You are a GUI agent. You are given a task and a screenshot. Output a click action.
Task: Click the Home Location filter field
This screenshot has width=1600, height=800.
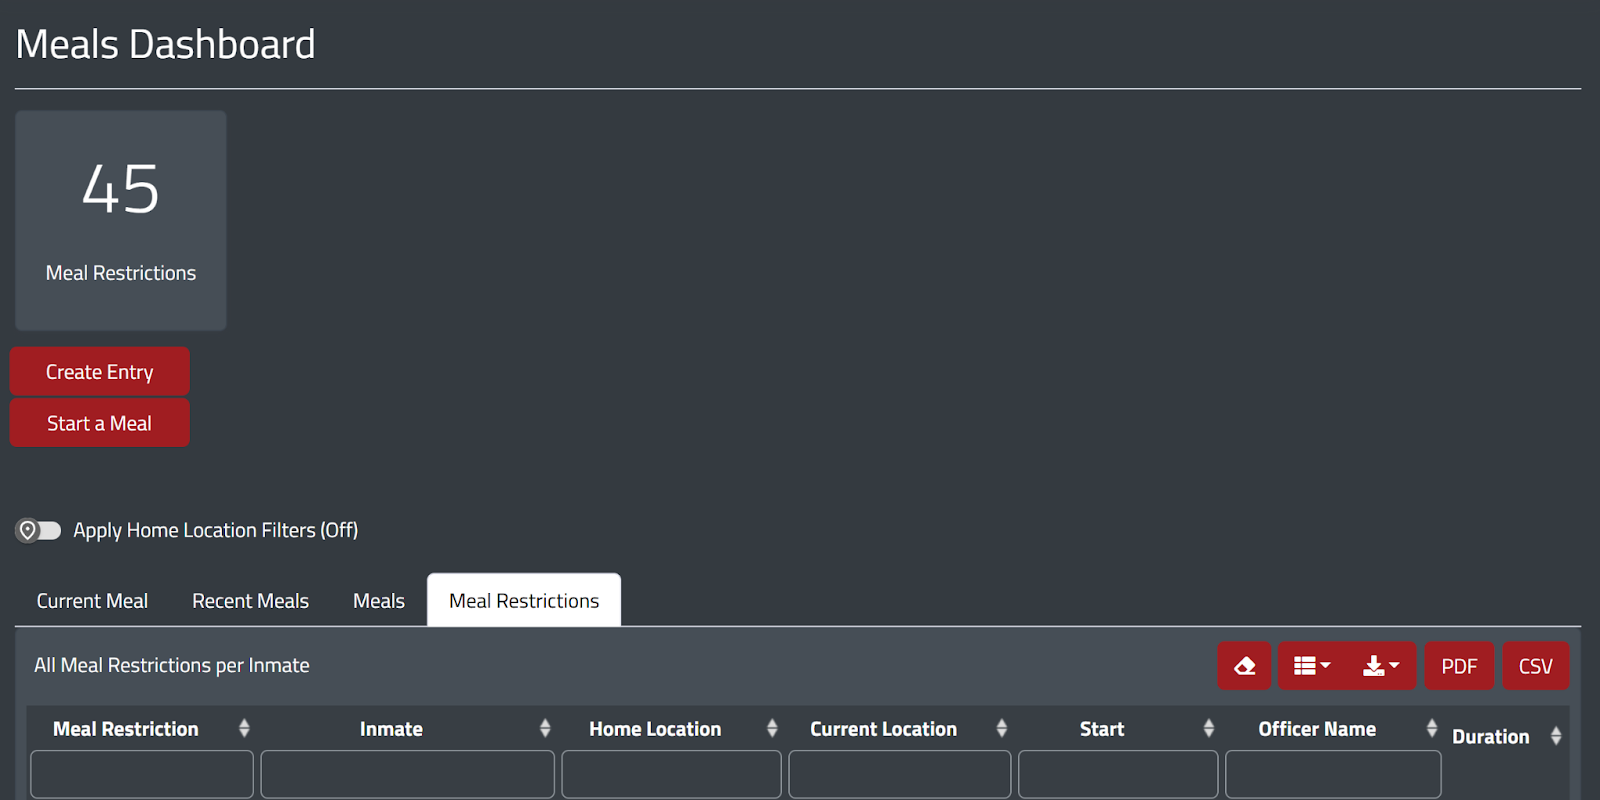click(671, 774)
